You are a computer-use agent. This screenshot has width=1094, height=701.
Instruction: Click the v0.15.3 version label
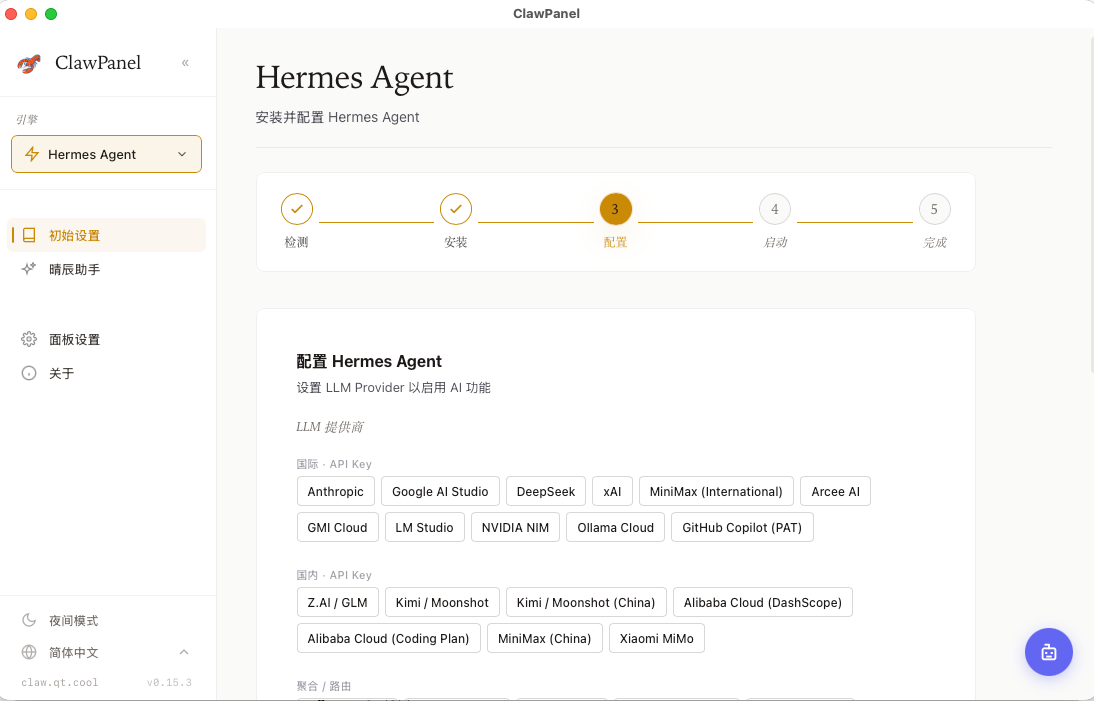pos(170,682)
